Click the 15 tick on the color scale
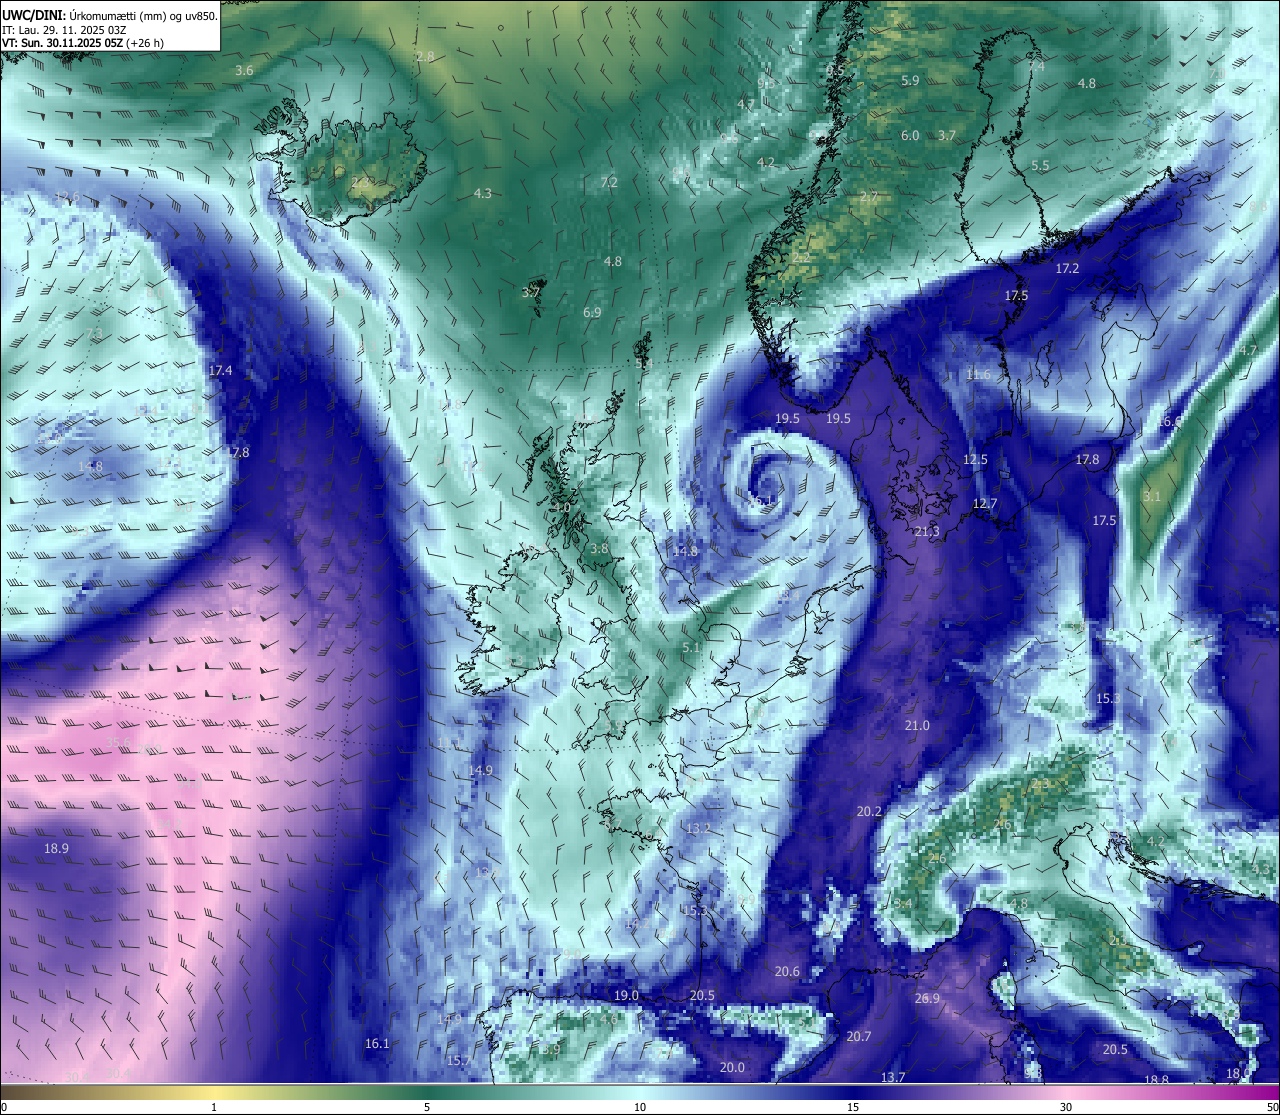Image resolution: width=1280 pixels, height=1115 pixels. [x=852, y=1107]
